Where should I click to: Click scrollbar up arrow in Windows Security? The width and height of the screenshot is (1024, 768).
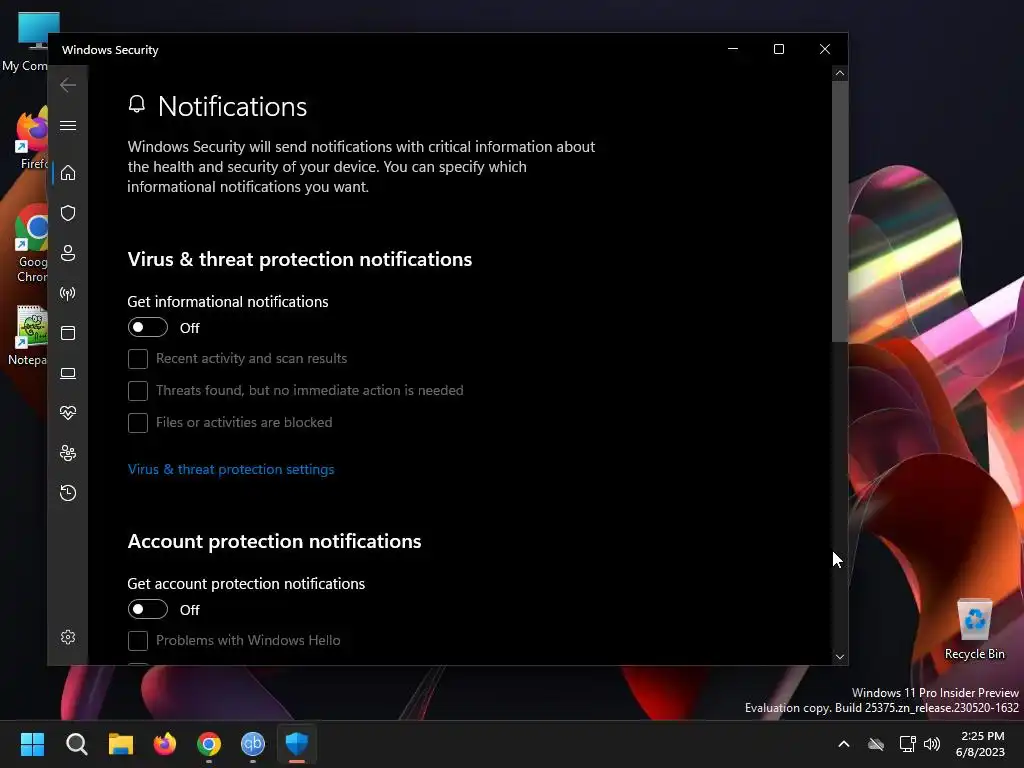pyautogui.click(x=840, y=73)
